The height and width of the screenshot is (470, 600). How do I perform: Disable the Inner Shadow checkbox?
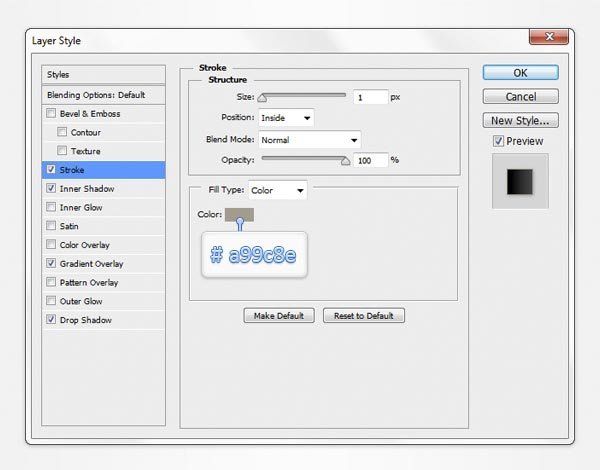tap(51, 188)
